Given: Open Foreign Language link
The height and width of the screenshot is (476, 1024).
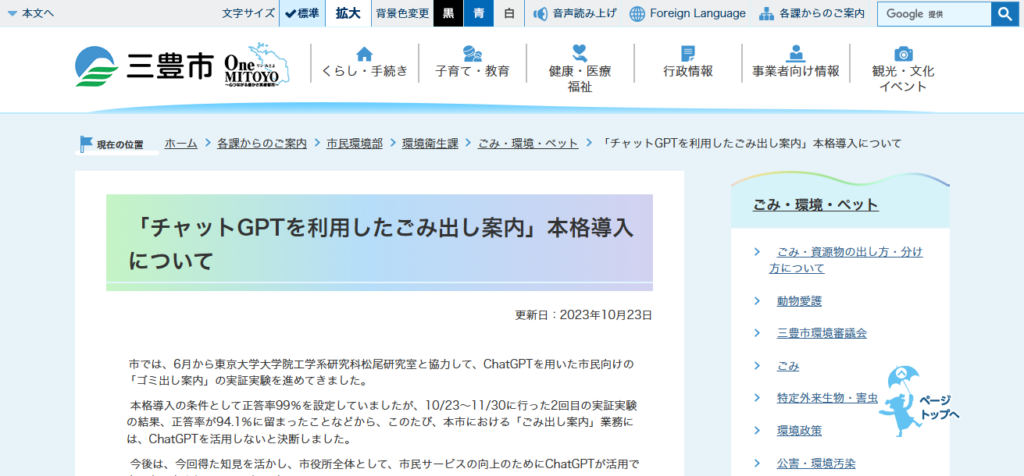Looking at the screenshot, I should pyautogui.click(x=688, y=14).
